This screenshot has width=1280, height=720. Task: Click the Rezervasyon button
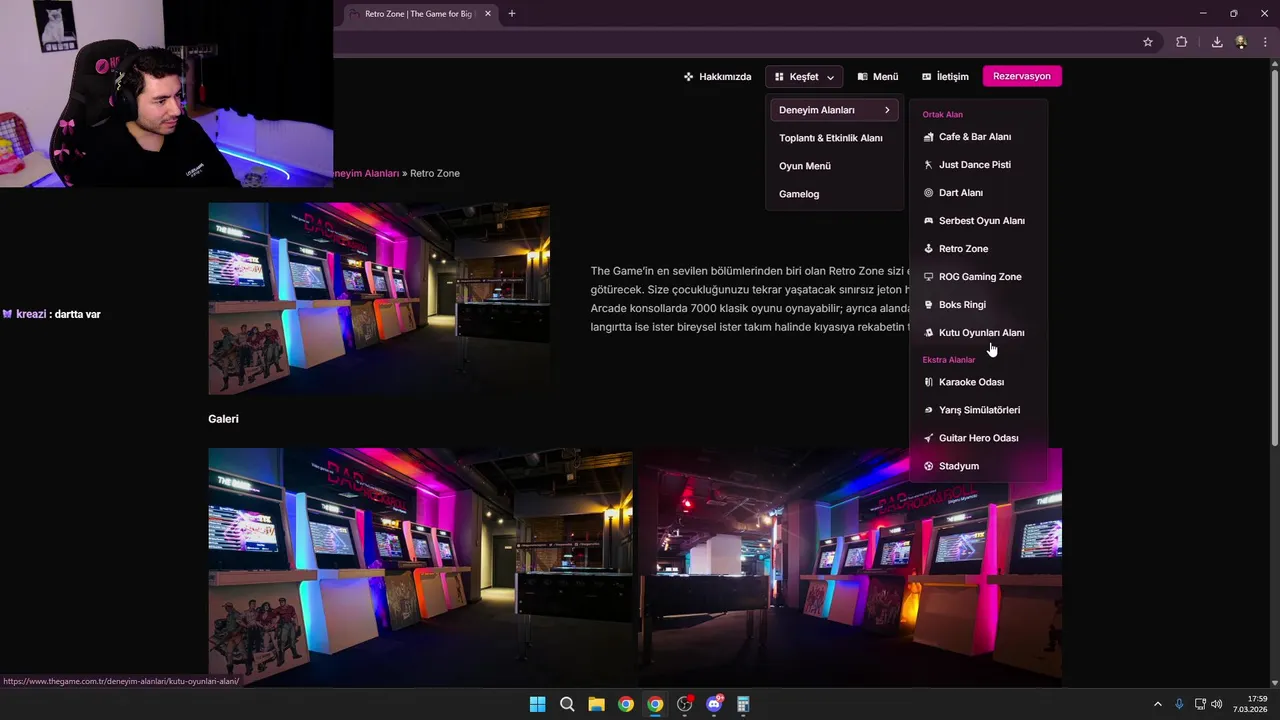[1021, 76]
